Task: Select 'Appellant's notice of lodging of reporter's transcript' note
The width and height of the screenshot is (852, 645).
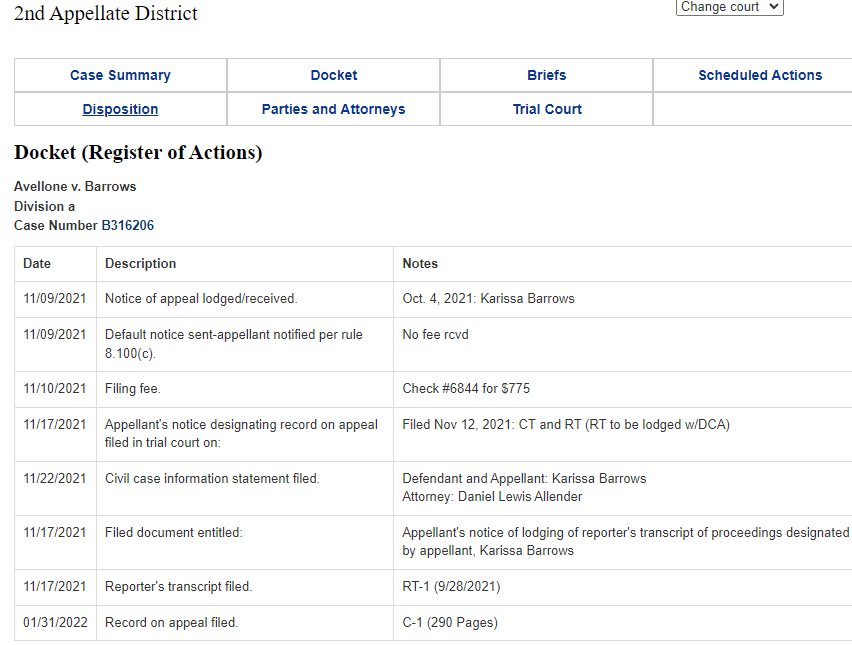Action: pyautogui.click(x=625, y=542)
